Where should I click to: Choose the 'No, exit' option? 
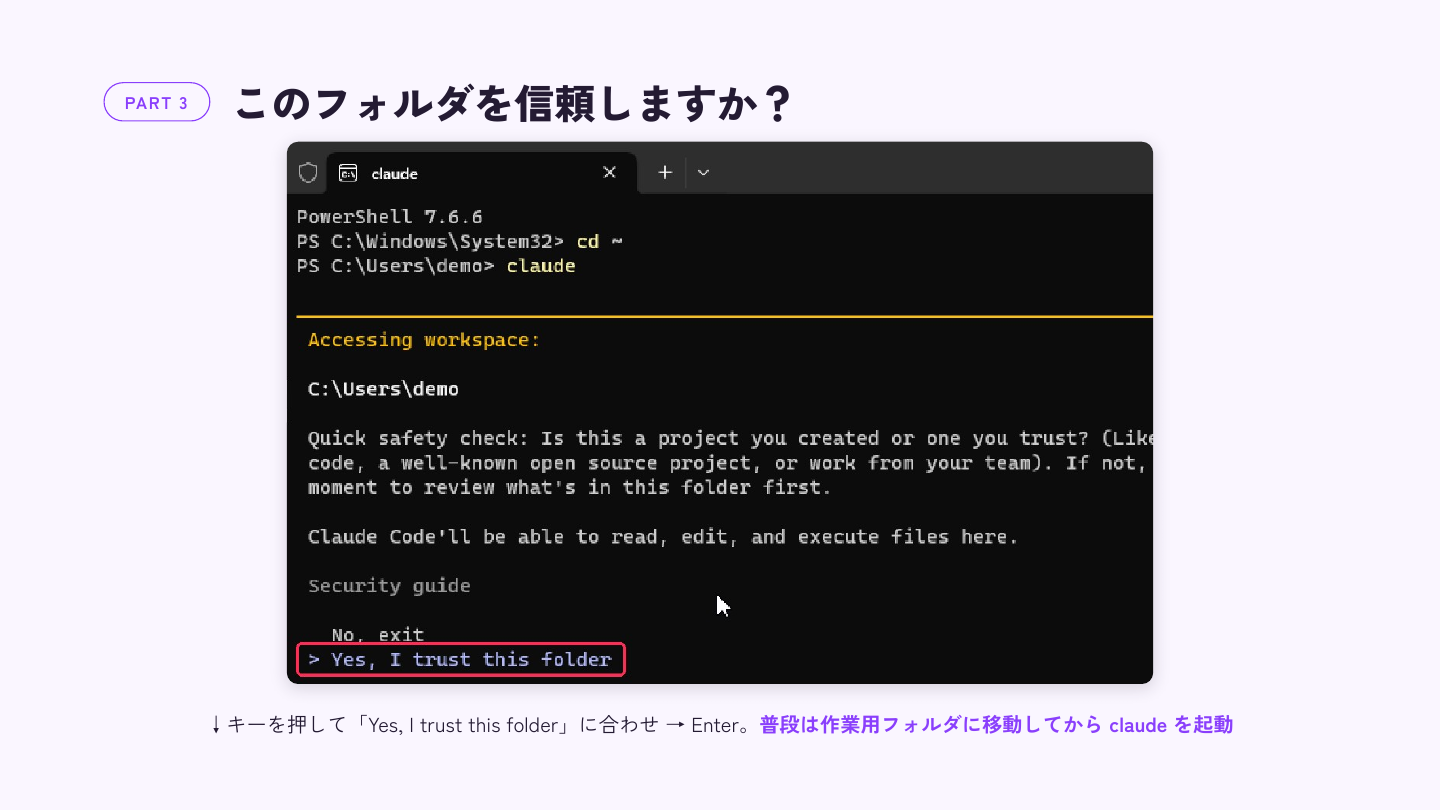(x=378, y=635)
